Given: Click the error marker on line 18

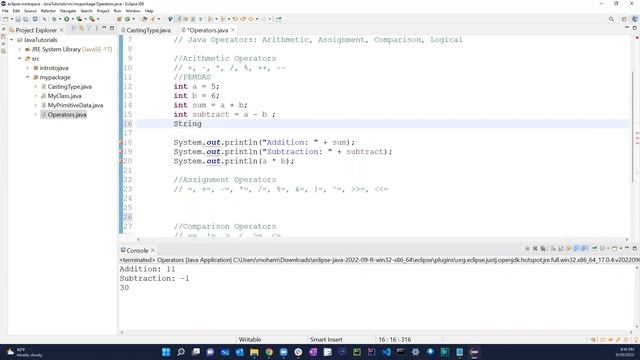Looking at the screenshot, I should pos(121,142).
